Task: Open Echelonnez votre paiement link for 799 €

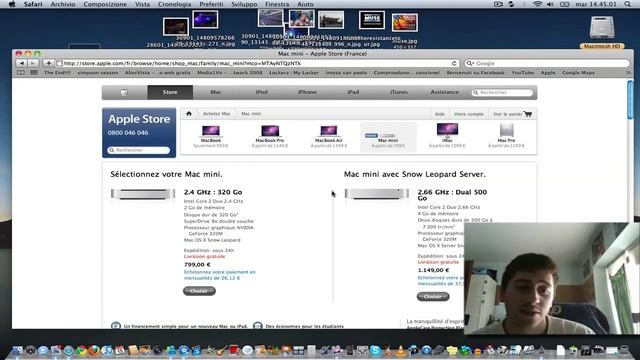Action: click(220, 275)
